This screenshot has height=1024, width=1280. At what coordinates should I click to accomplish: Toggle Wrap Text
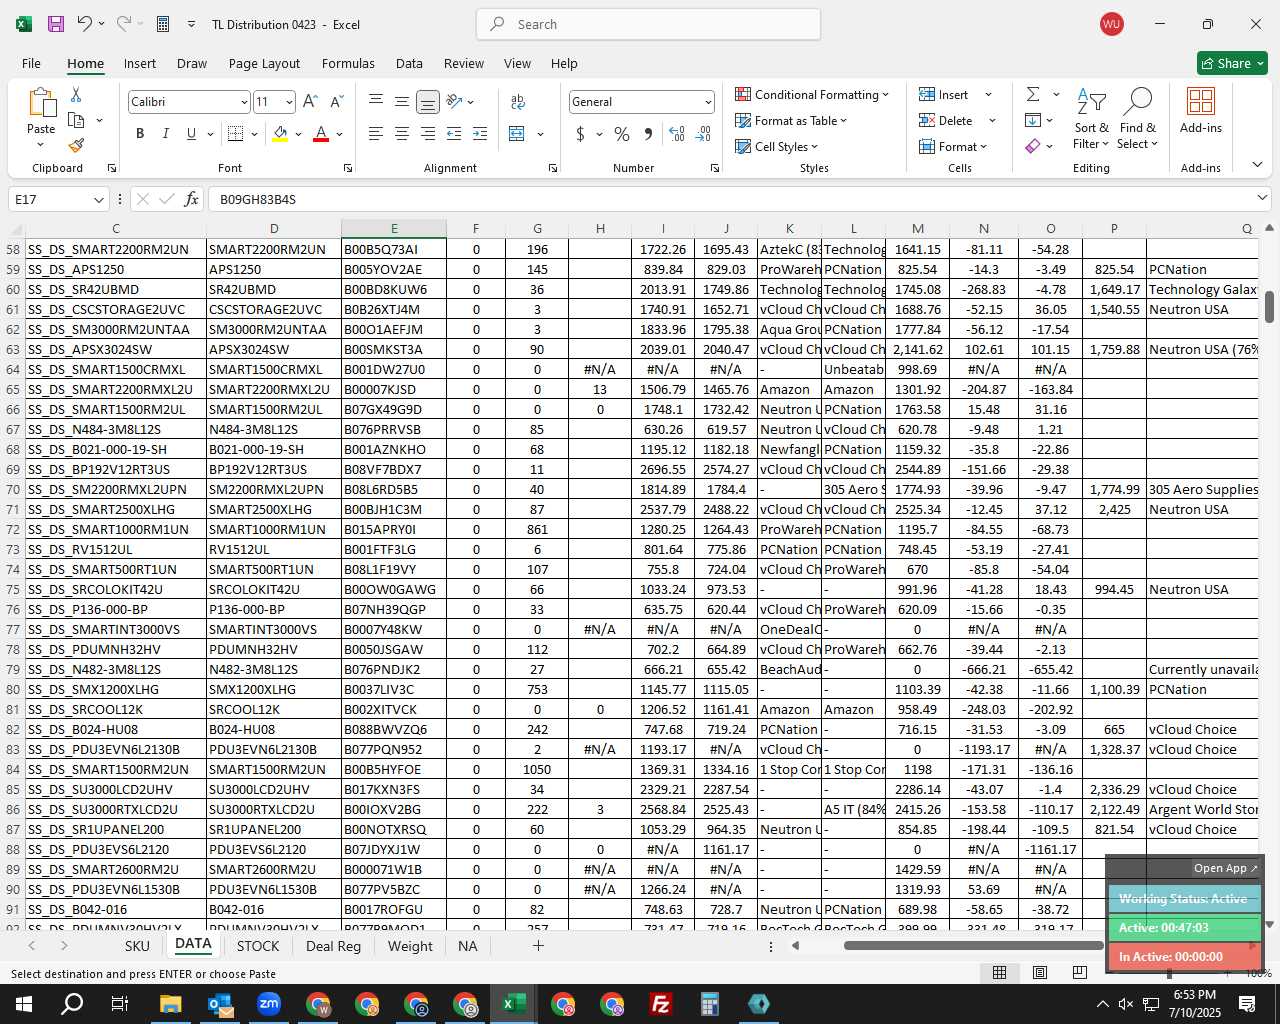(518, 101)
